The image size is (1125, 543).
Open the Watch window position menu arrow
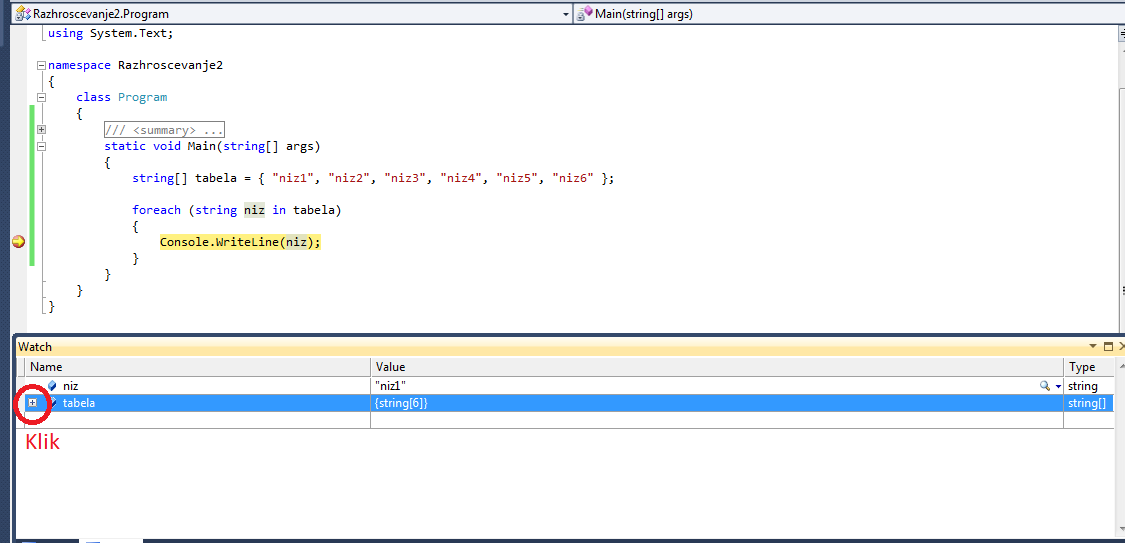click(1093, 347)
